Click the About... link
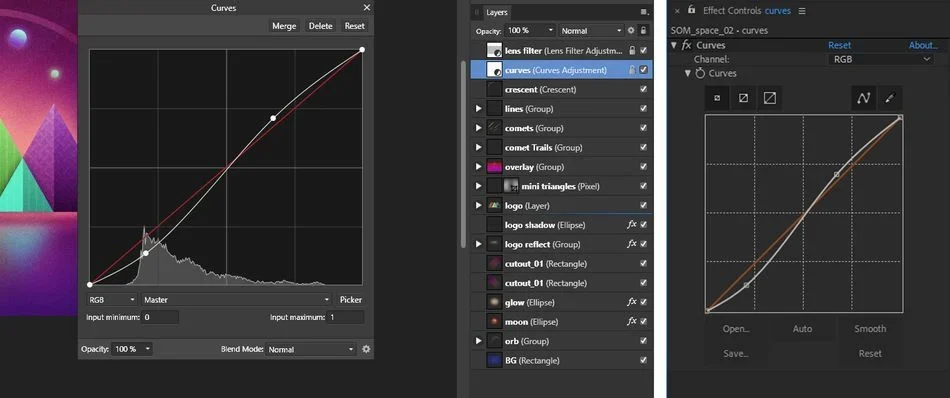Screen dimensions: 950x398 point(923,45)
